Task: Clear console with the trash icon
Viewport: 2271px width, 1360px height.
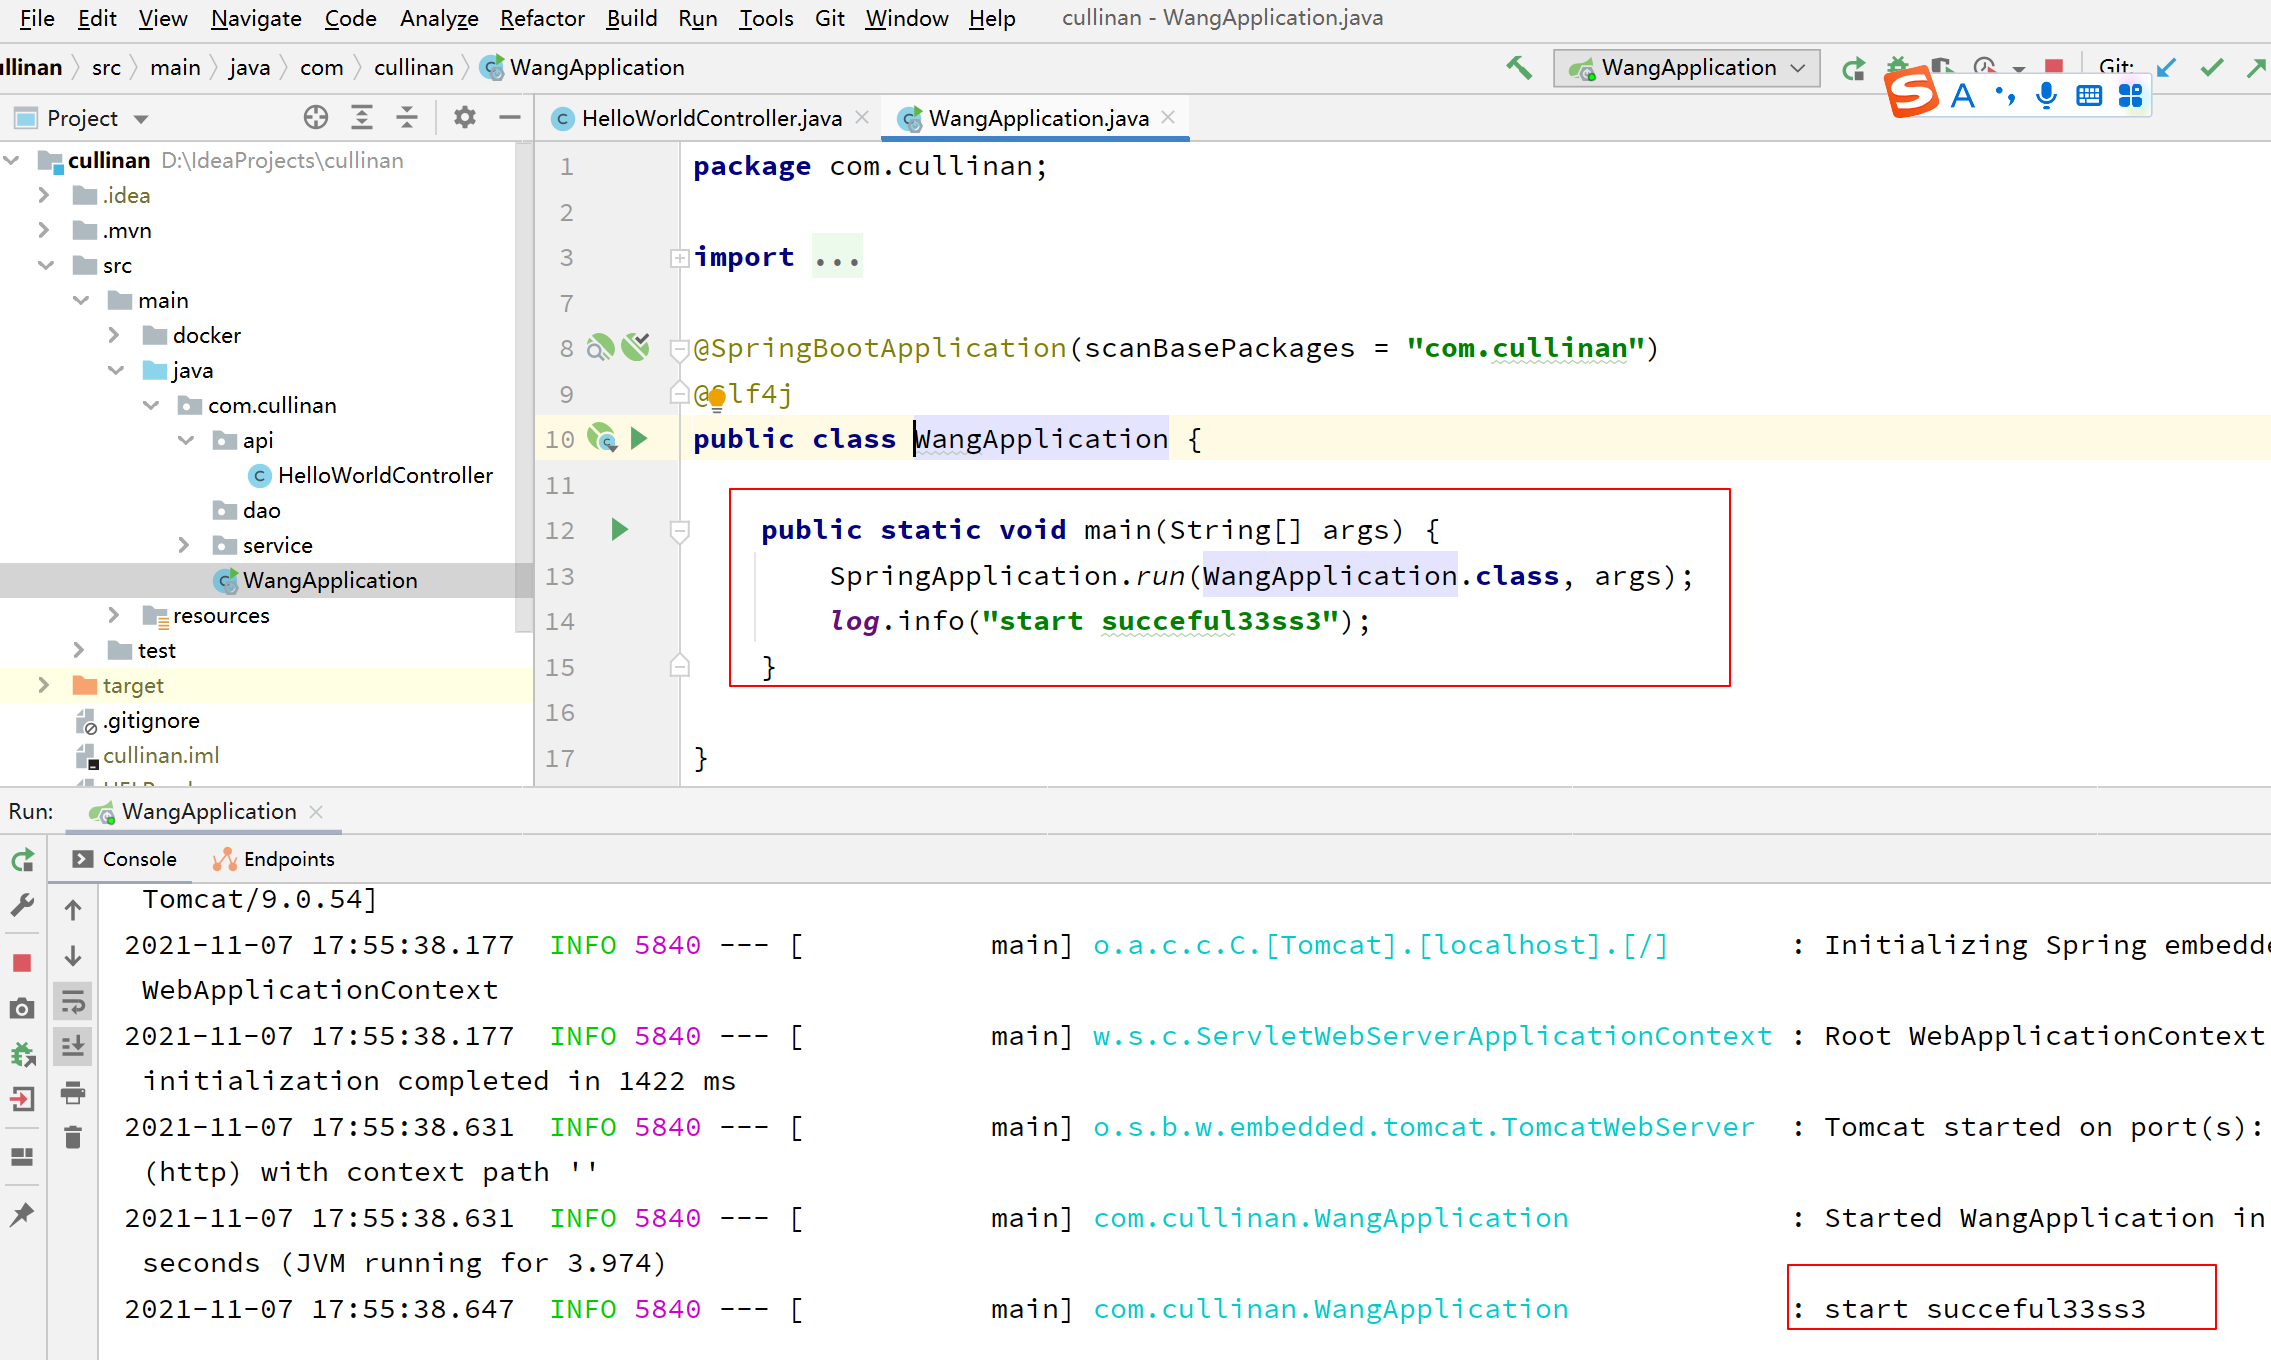Action: [x=73, y=1138]
